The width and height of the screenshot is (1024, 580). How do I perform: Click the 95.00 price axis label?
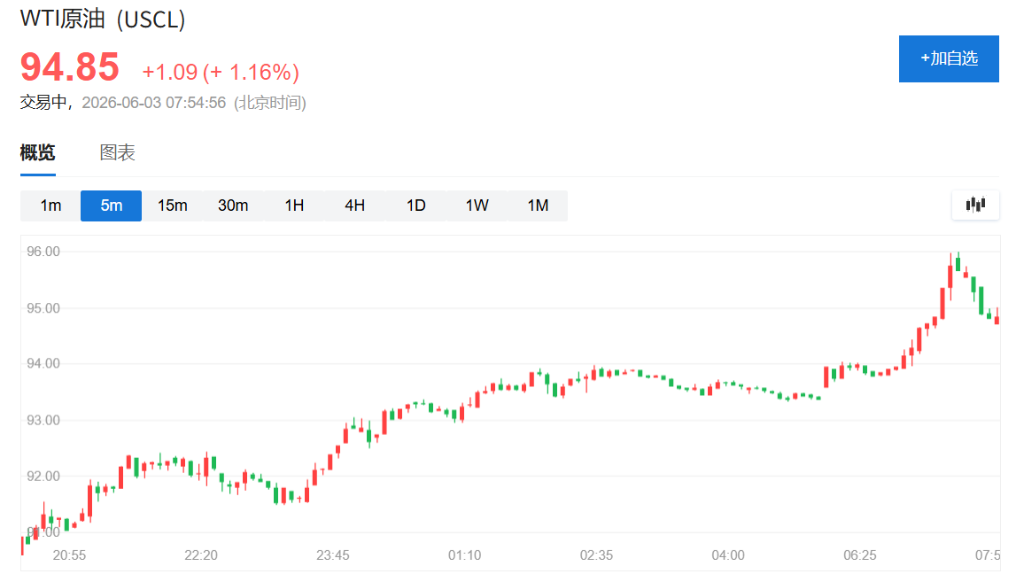pyautogui.click(x=43, y=308)
